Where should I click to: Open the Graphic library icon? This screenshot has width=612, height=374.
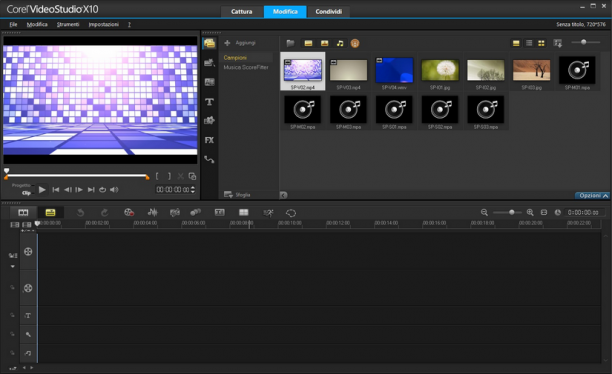coord(209,121)
